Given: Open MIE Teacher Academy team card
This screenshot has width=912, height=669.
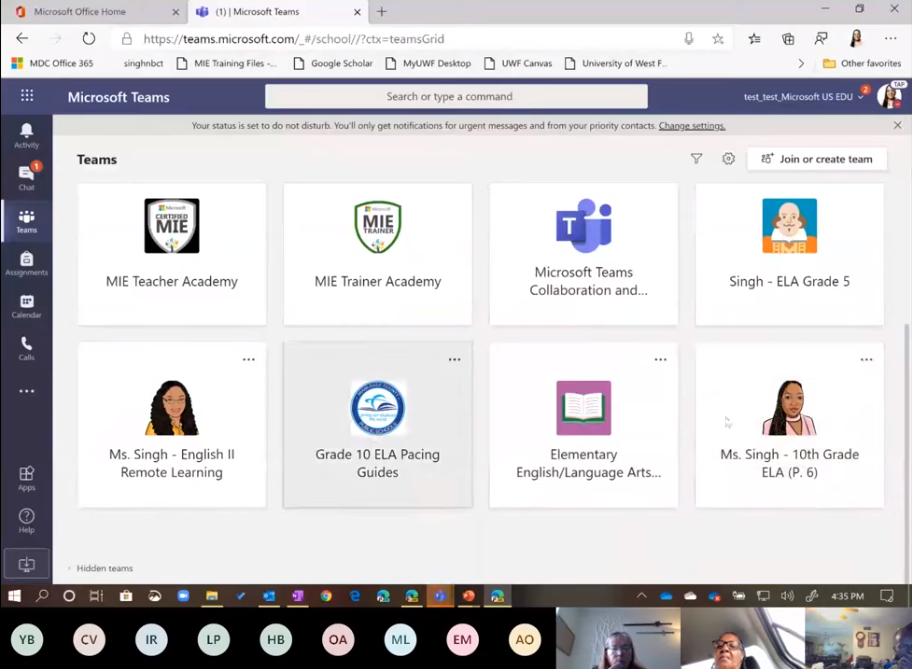Looking at the screenshot, I should tap(172, 254).
